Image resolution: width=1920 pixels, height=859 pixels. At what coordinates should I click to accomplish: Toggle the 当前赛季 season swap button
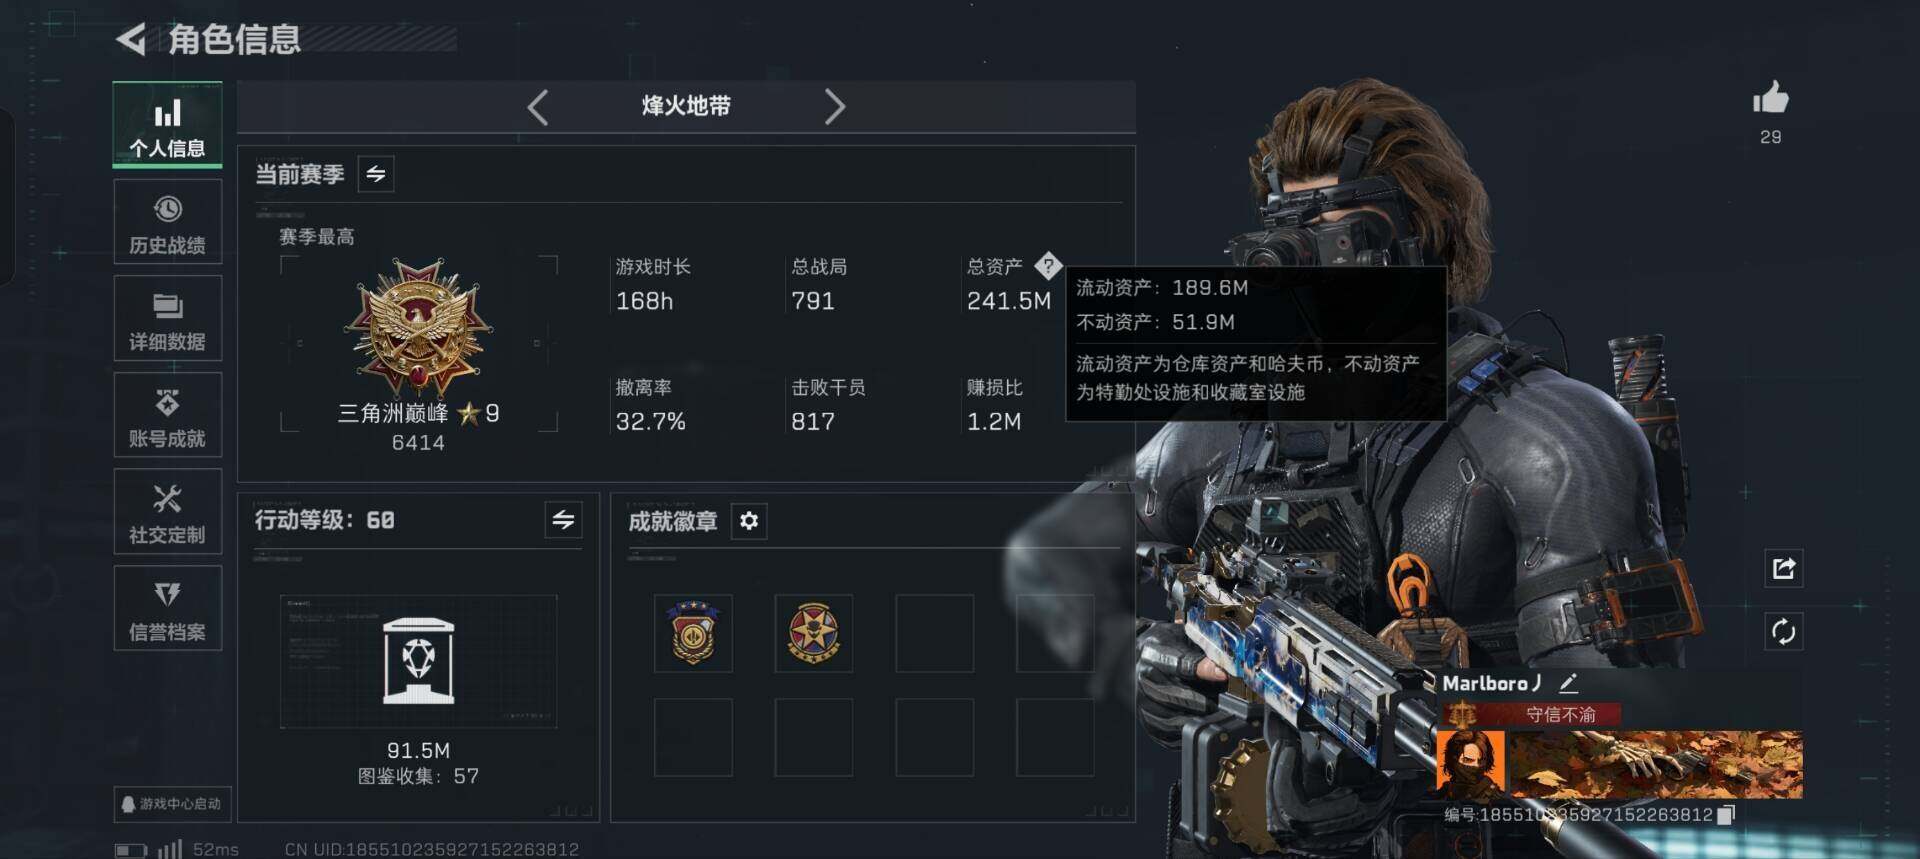tap(376, 174)
